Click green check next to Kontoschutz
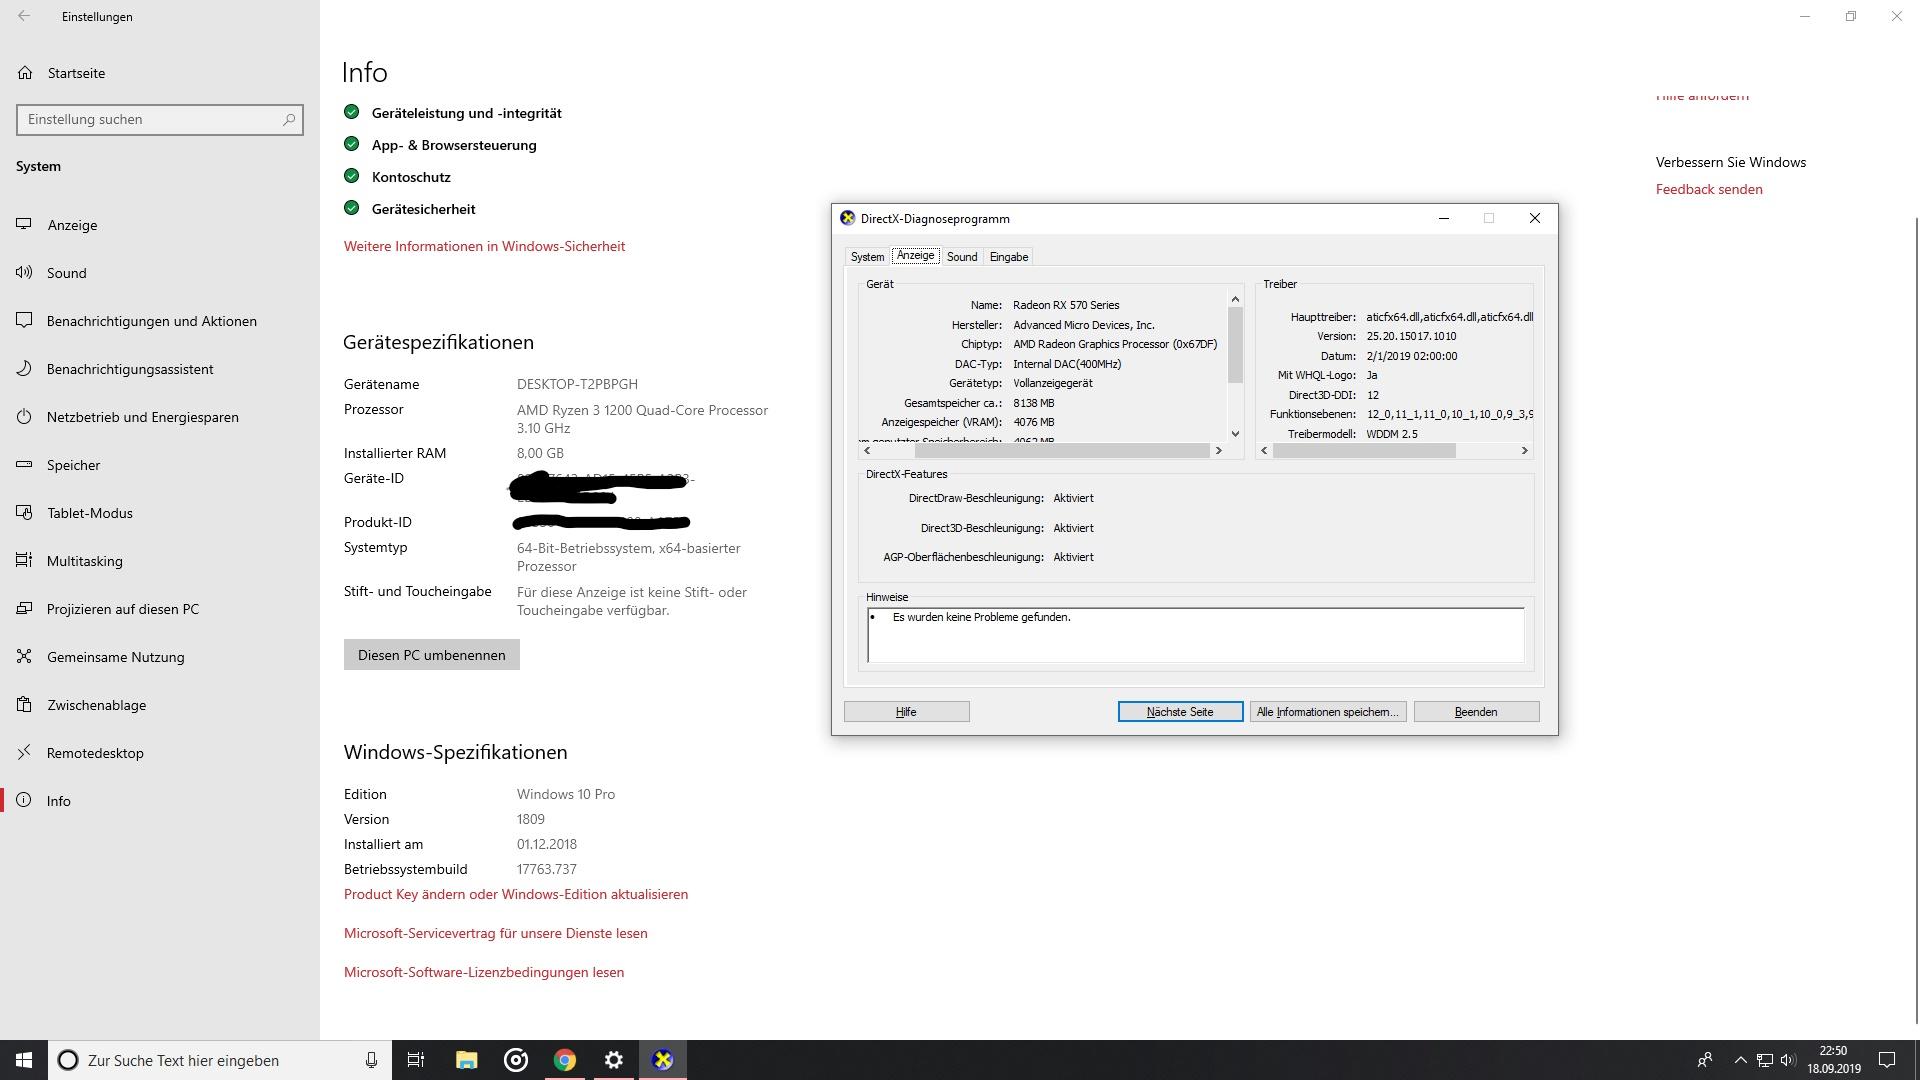 pos(351,176)
